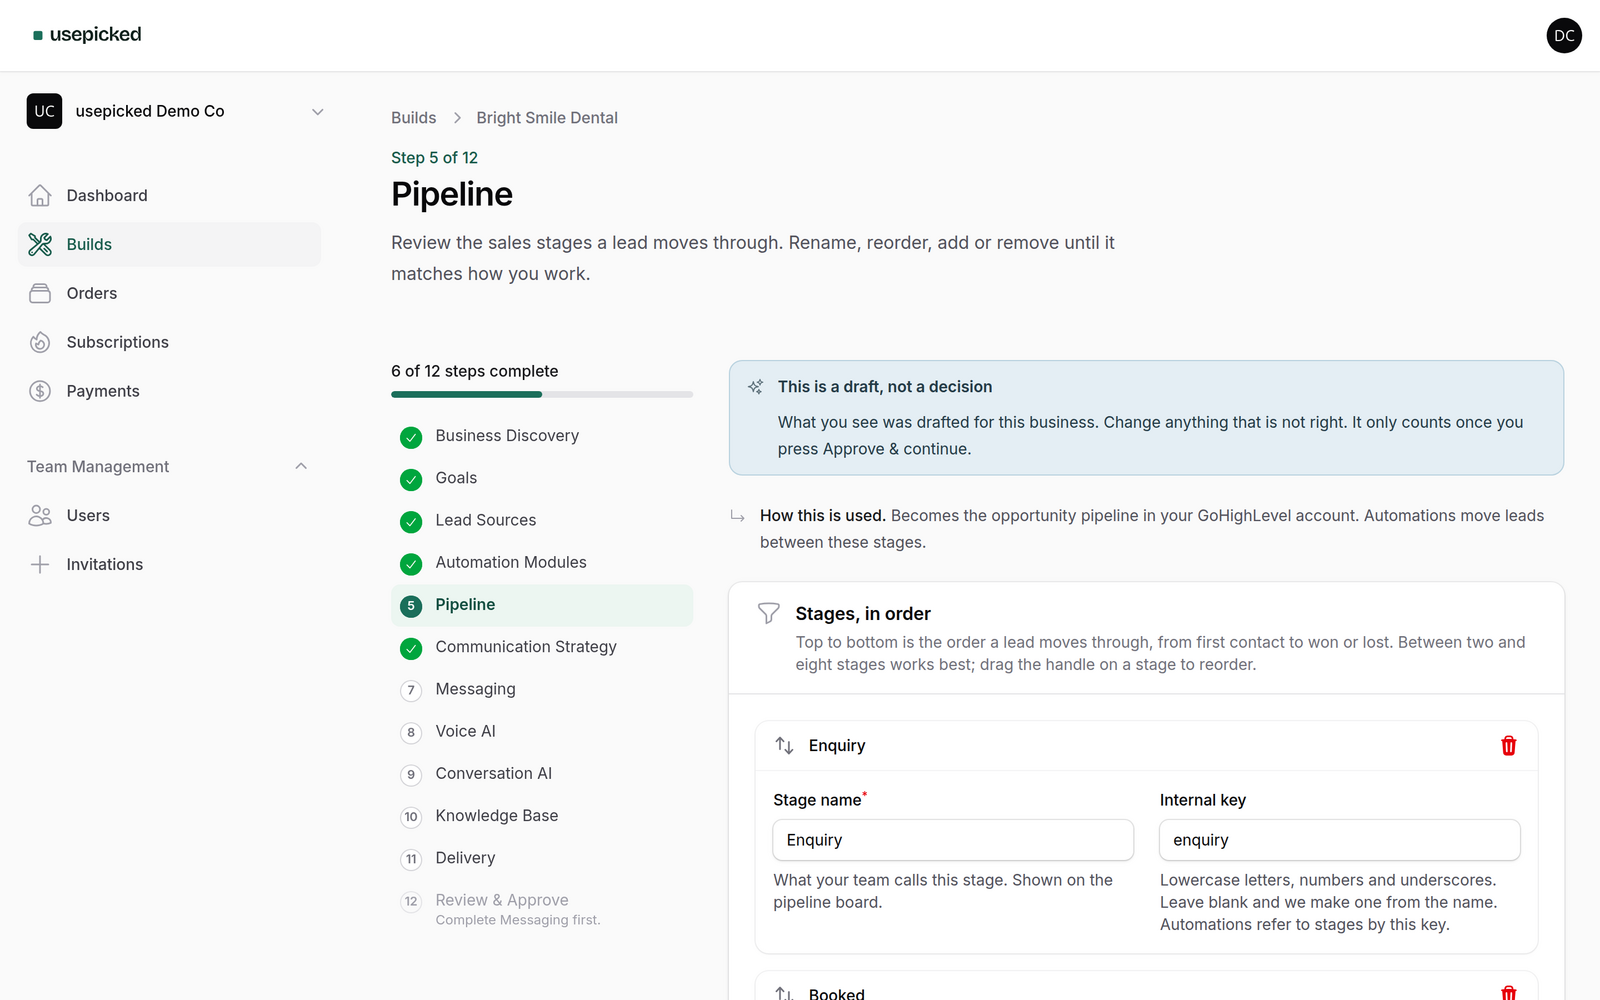
Task: Click the Orders box icon
Action: tap(40, 293)
